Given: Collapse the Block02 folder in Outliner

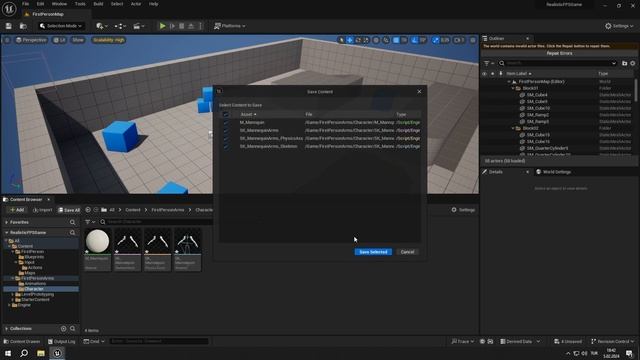Looking at the screenshot, I should 513,128.
